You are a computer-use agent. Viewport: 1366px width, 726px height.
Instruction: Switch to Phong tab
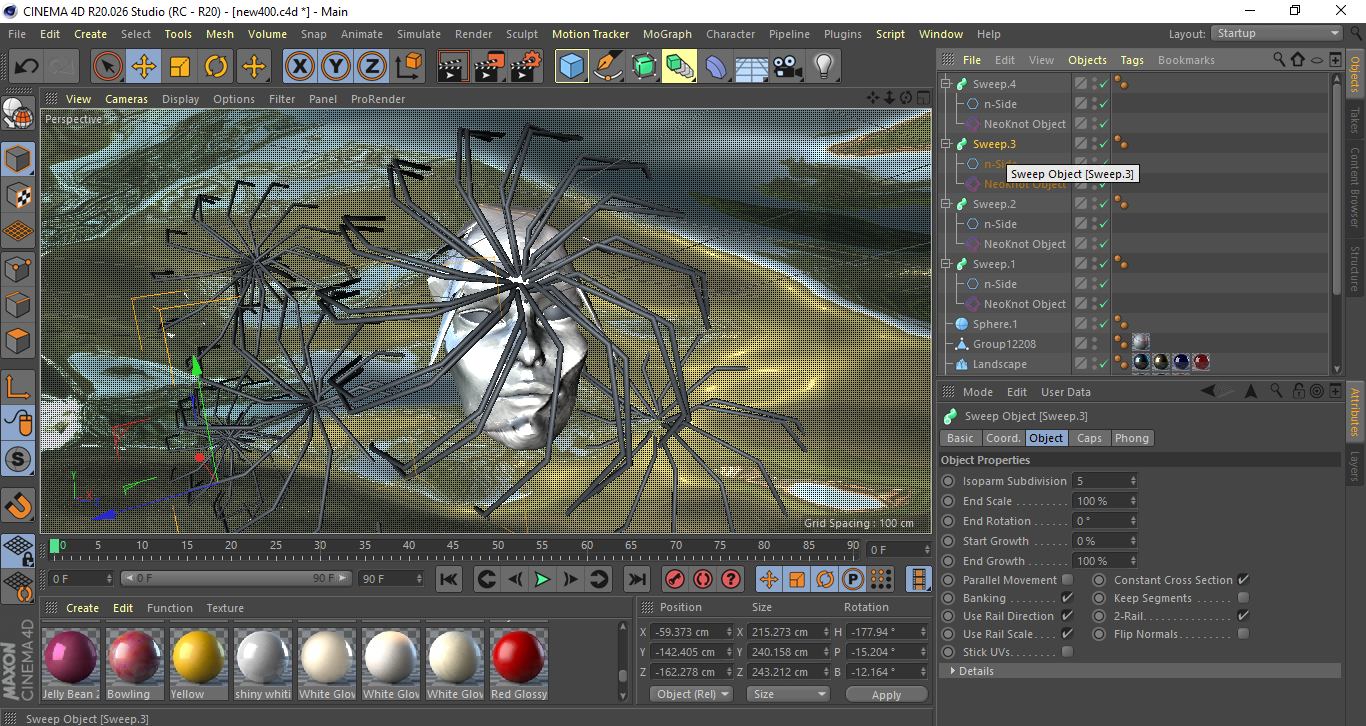click(x=1131, y=438)
